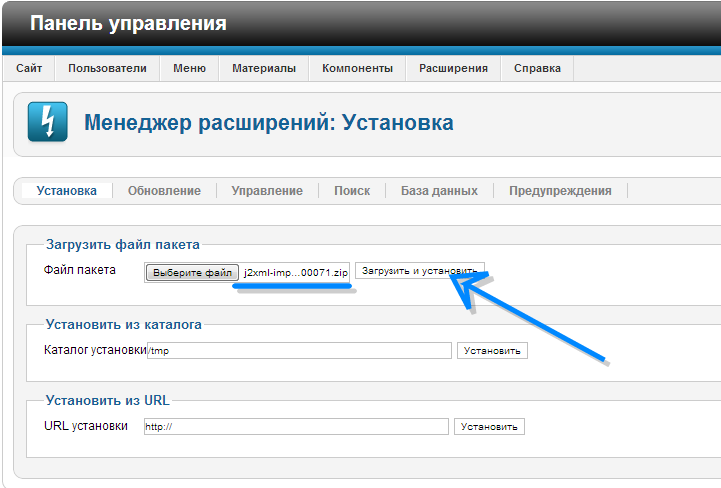Open the Сайт menu

coord(29,69)
